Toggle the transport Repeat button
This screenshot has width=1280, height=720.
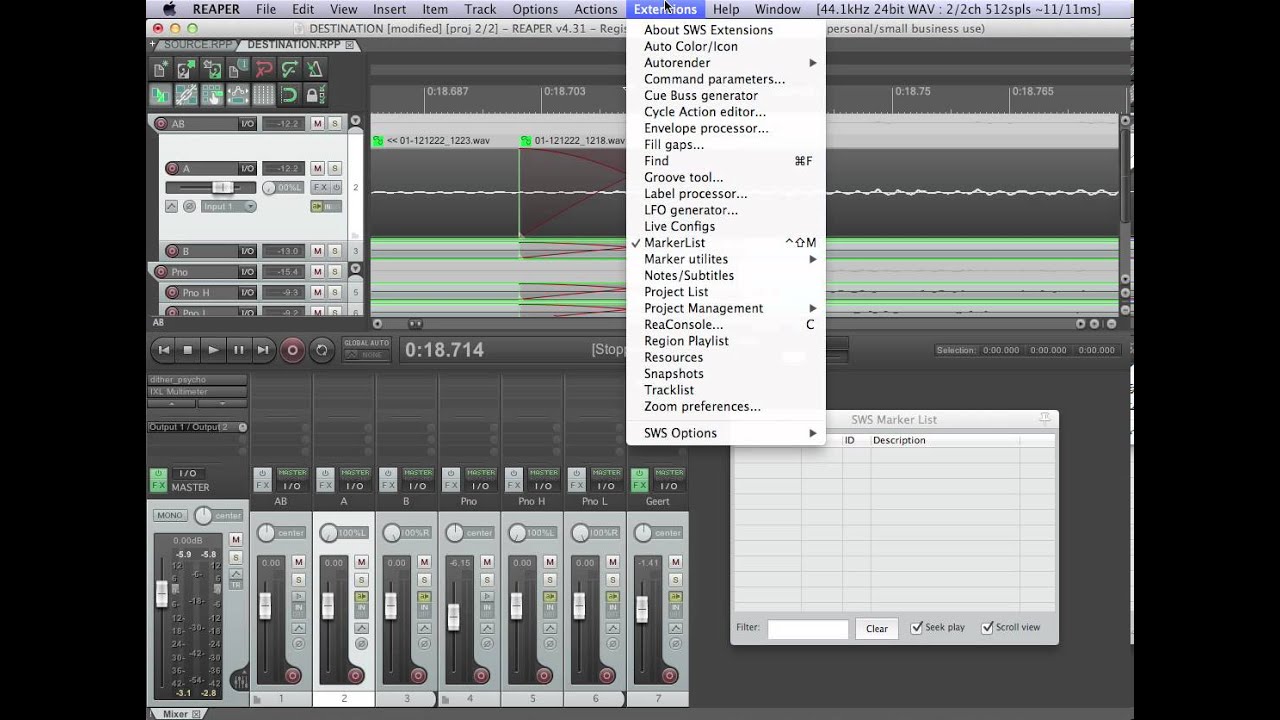click(322, 350)
